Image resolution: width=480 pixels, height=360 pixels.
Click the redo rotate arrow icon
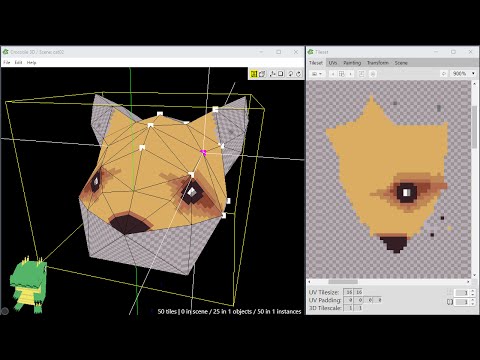[x=299, y=74]
